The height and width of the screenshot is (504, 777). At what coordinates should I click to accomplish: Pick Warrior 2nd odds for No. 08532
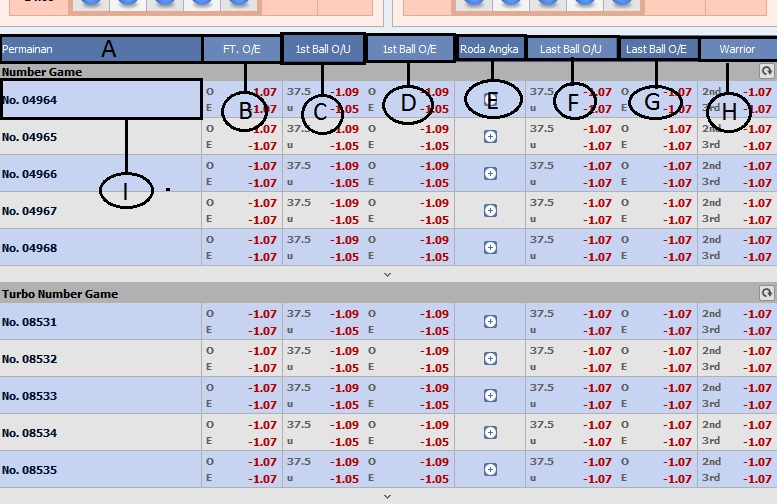pyautogui.click(x=759, y=351)
